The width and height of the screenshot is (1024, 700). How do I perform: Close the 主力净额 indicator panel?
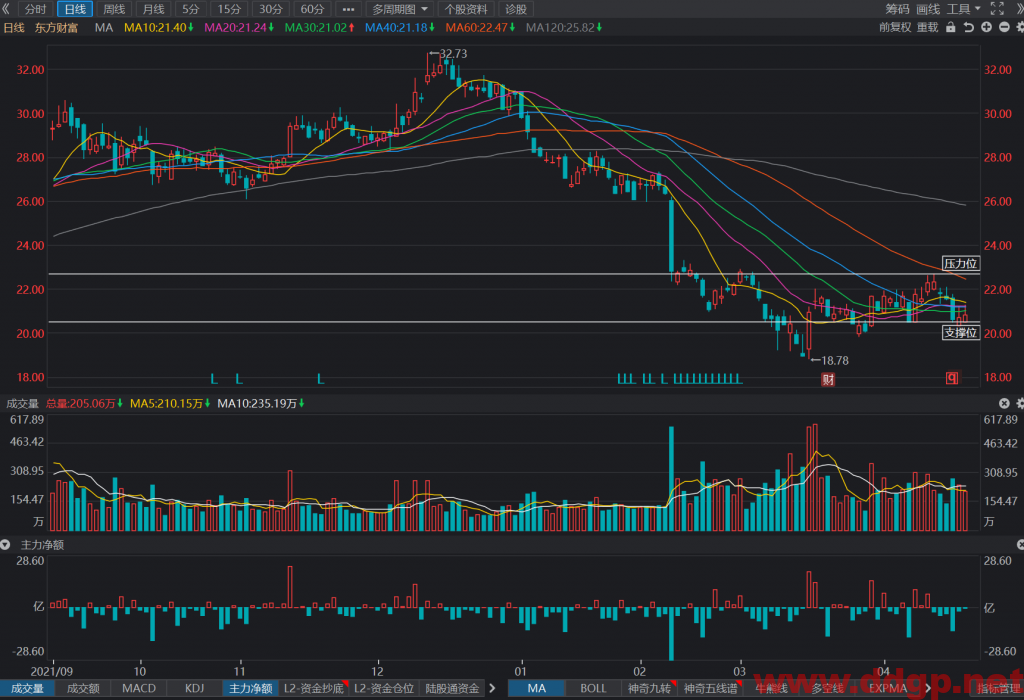click(1021, 545)
